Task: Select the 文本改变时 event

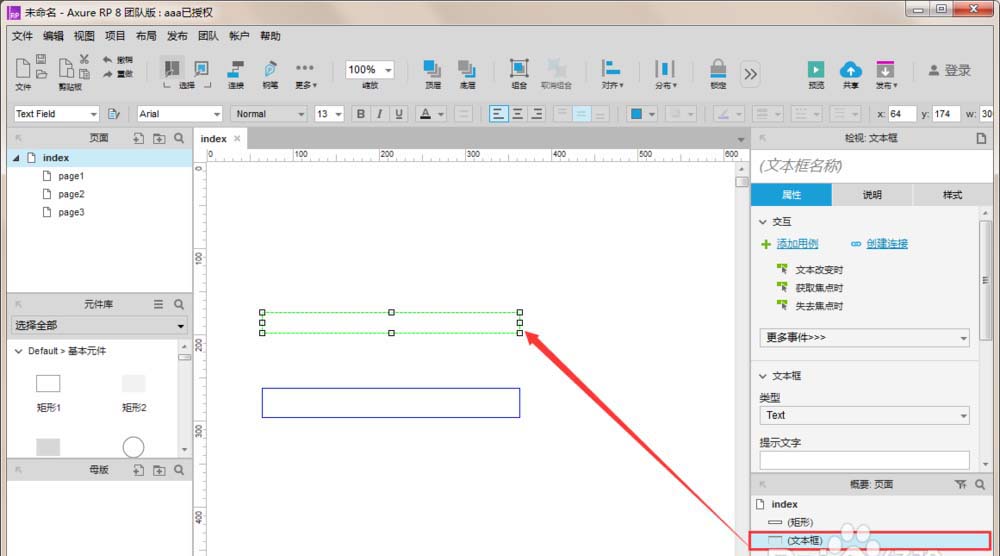Action: [x=819, y=270]
